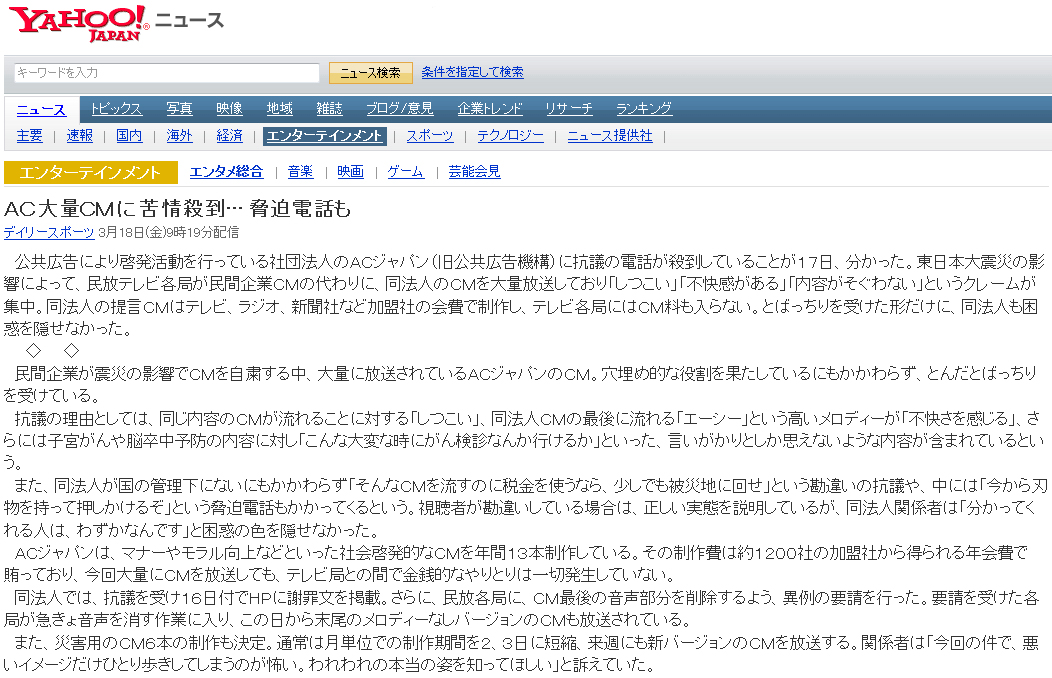1052x678 pixels.
Task: Open the 条件を指定して検索 link
Action: pyautogui.click(x=472, y=73)
